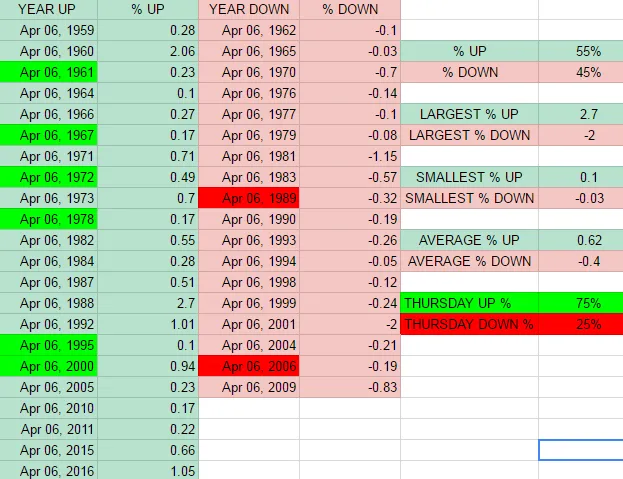Select the LARGEST % DOWN label cell
The image size is (623, 479).
[469, 135]
